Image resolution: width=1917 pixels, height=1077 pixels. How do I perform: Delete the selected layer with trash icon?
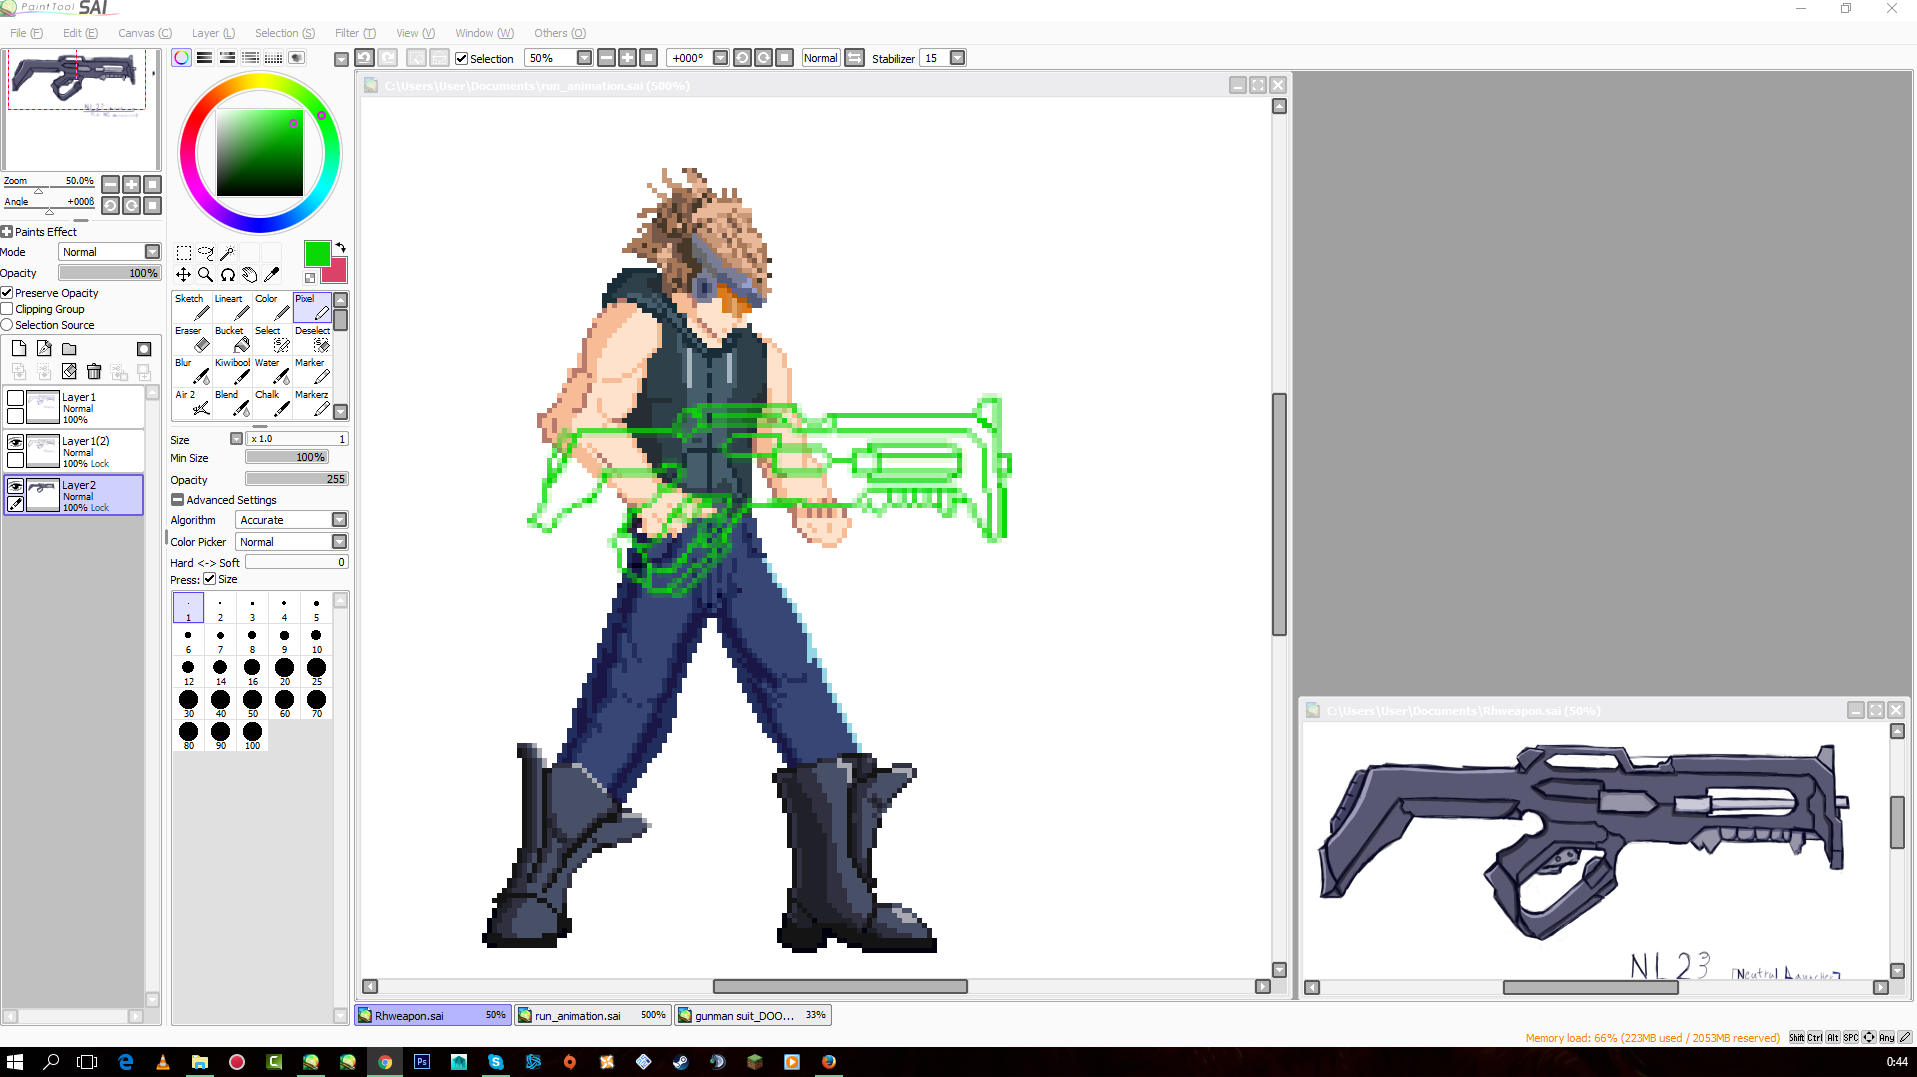(x=94, y=372)
